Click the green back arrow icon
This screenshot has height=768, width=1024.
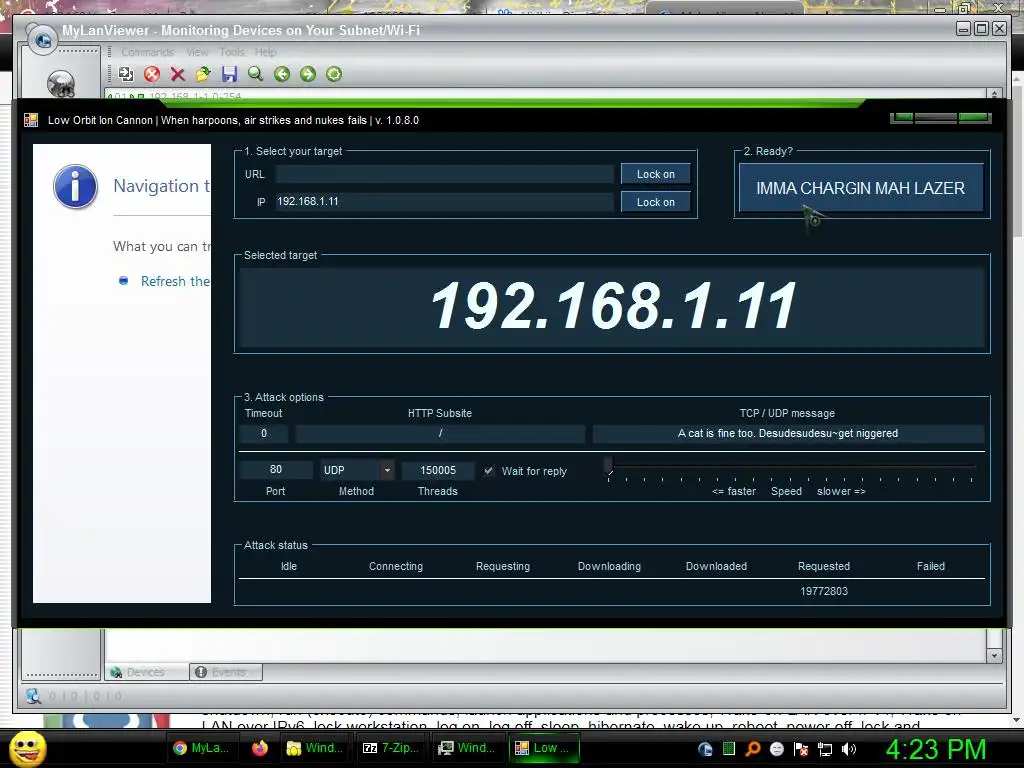point(281,74)
